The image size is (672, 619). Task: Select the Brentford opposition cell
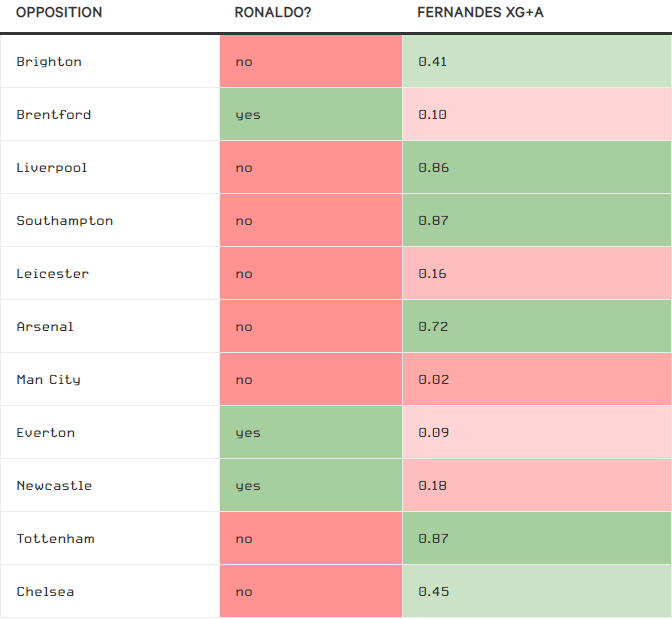tap(54, 115)
